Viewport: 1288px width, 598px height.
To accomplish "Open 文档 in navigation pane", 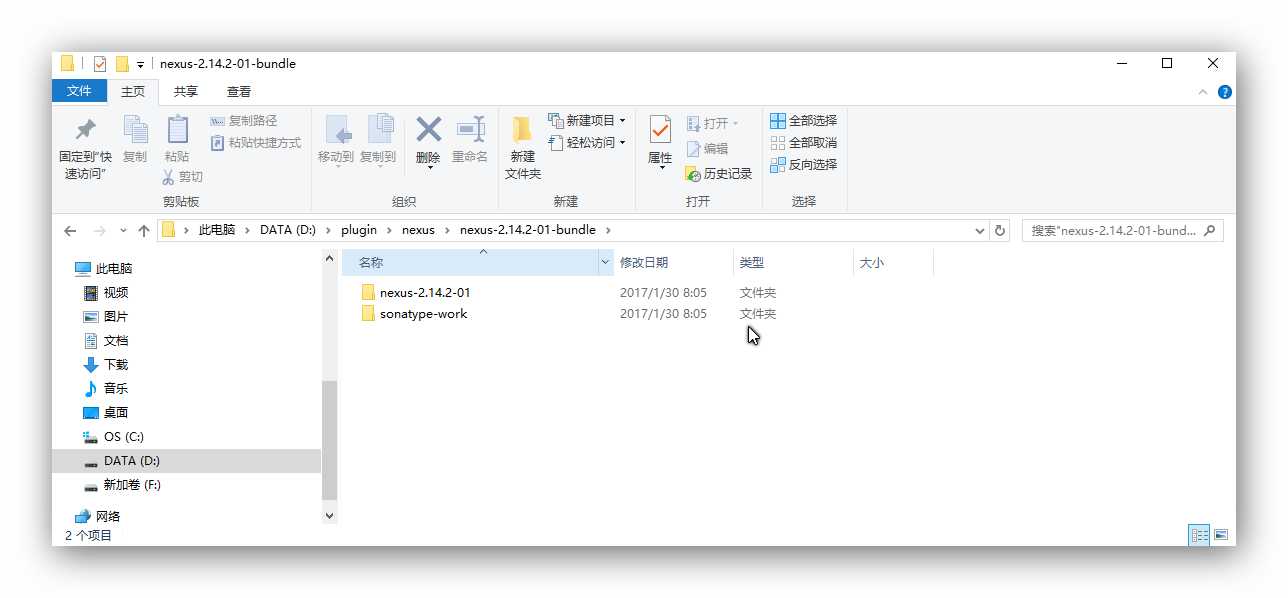I will tap(105, 341).
